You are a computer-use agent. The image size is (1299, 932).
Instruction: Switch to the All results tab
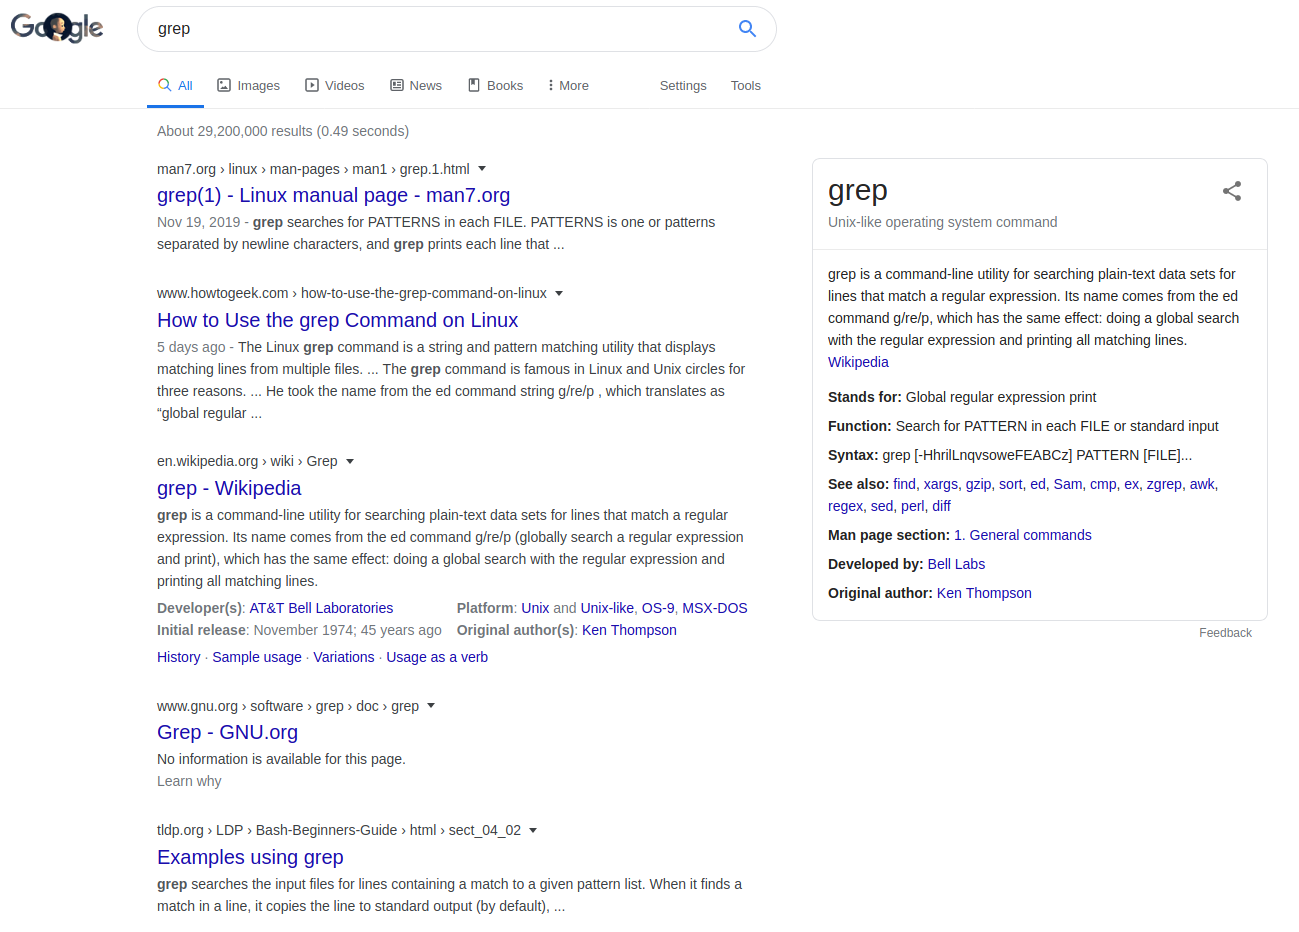pyautogui.click(x=175, y=86)
